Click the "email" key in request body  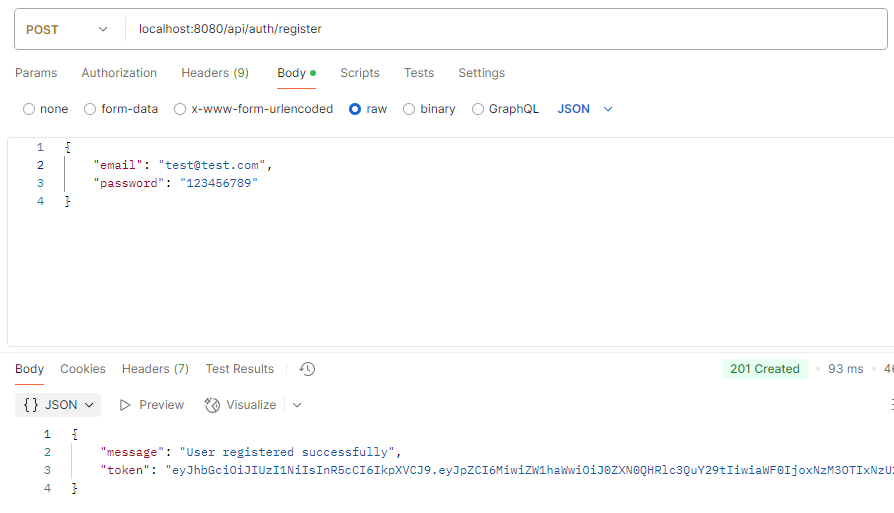coord(118,165)
